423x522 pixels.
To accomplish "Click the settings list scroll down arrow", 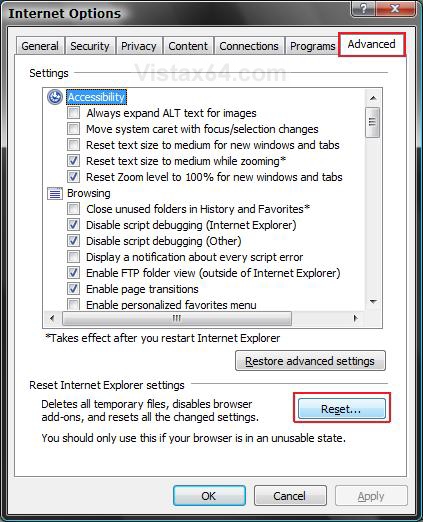I will click(x=373, y=301).
